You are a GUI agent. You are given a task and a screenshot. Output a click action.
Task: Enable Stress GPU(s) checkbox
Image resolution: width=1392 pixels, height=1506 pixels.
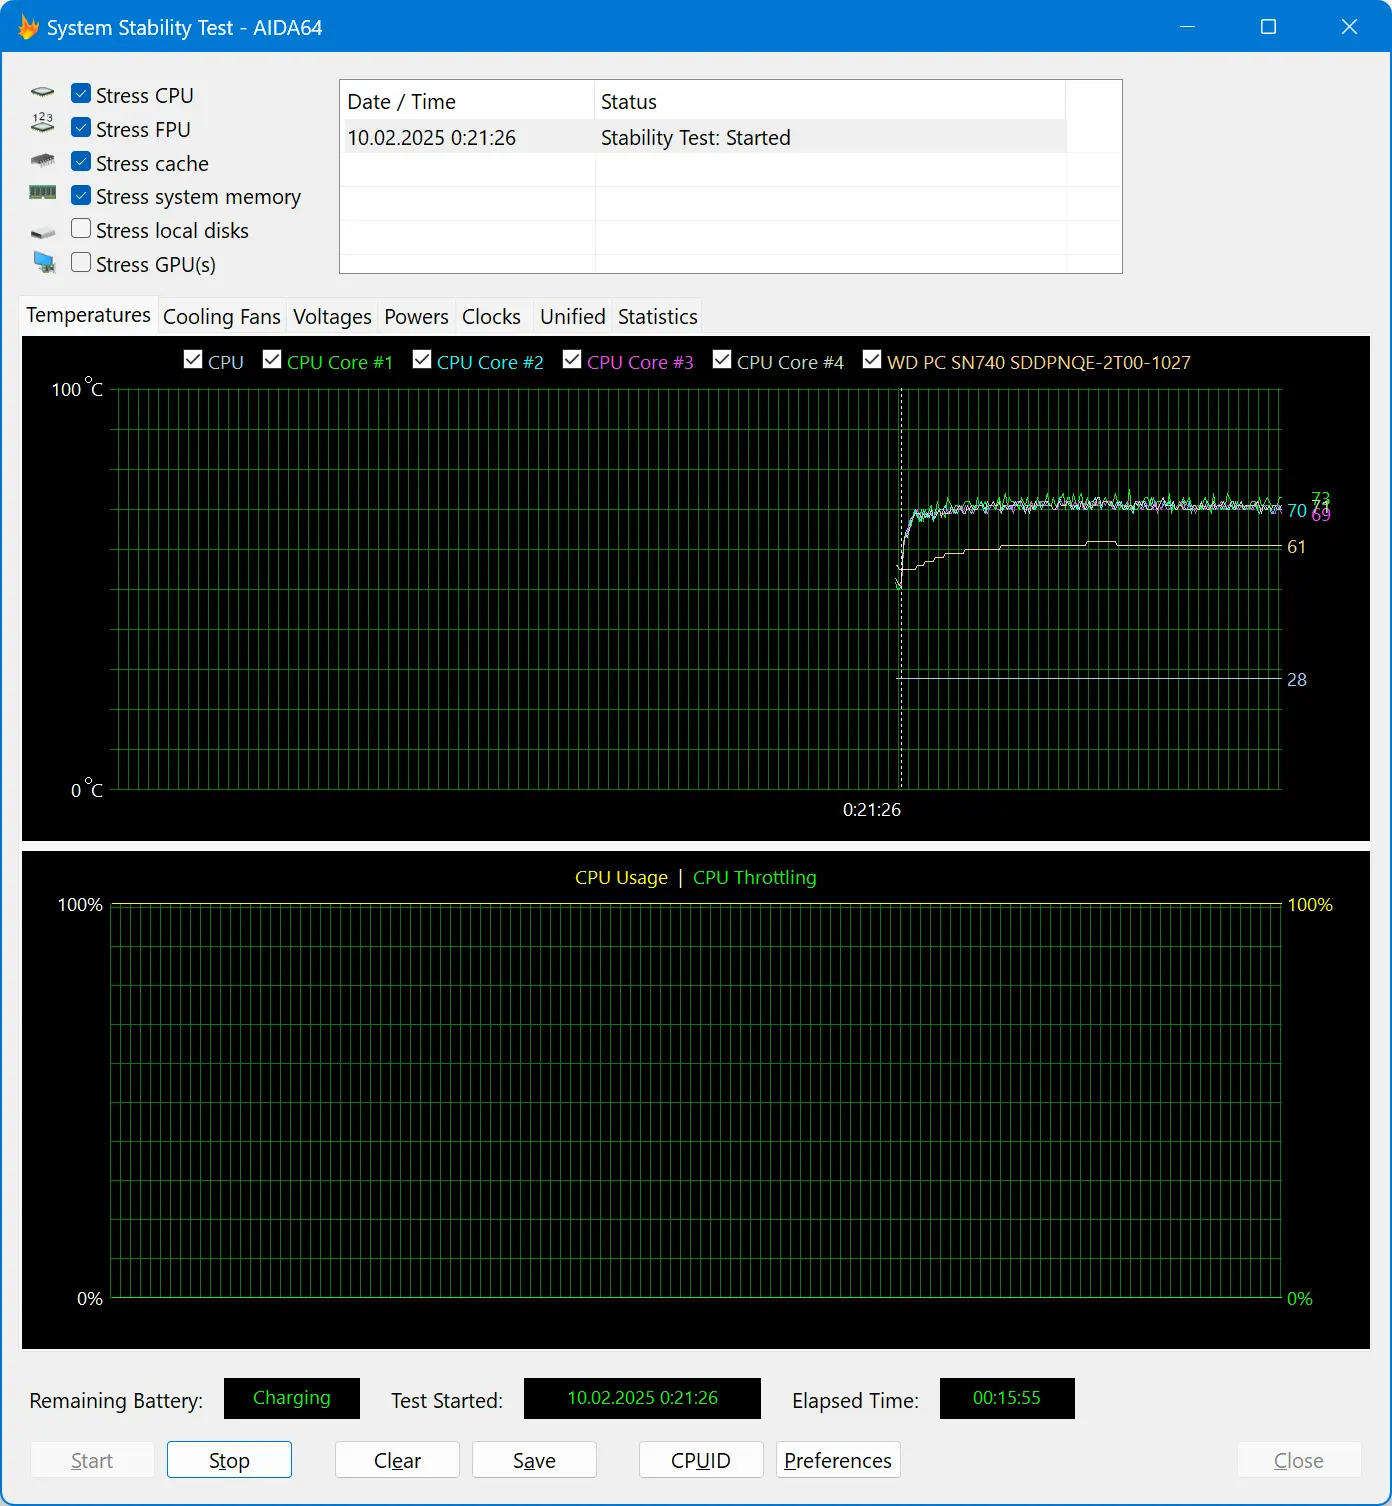[x=81, y=263]
